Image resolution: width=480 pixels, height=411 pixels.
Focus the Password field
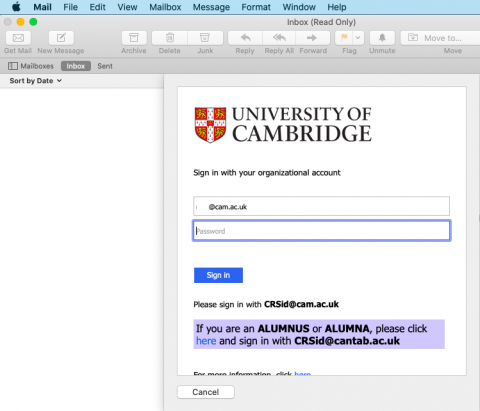(x=322, y=231)
